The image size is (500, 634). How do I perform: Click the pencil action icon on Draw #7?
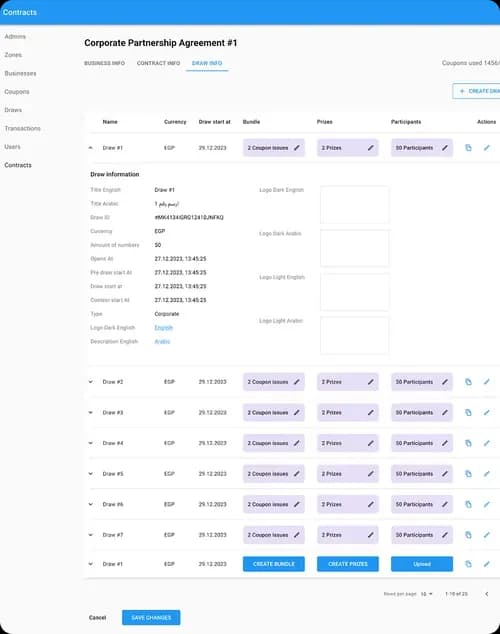[487, 535]
